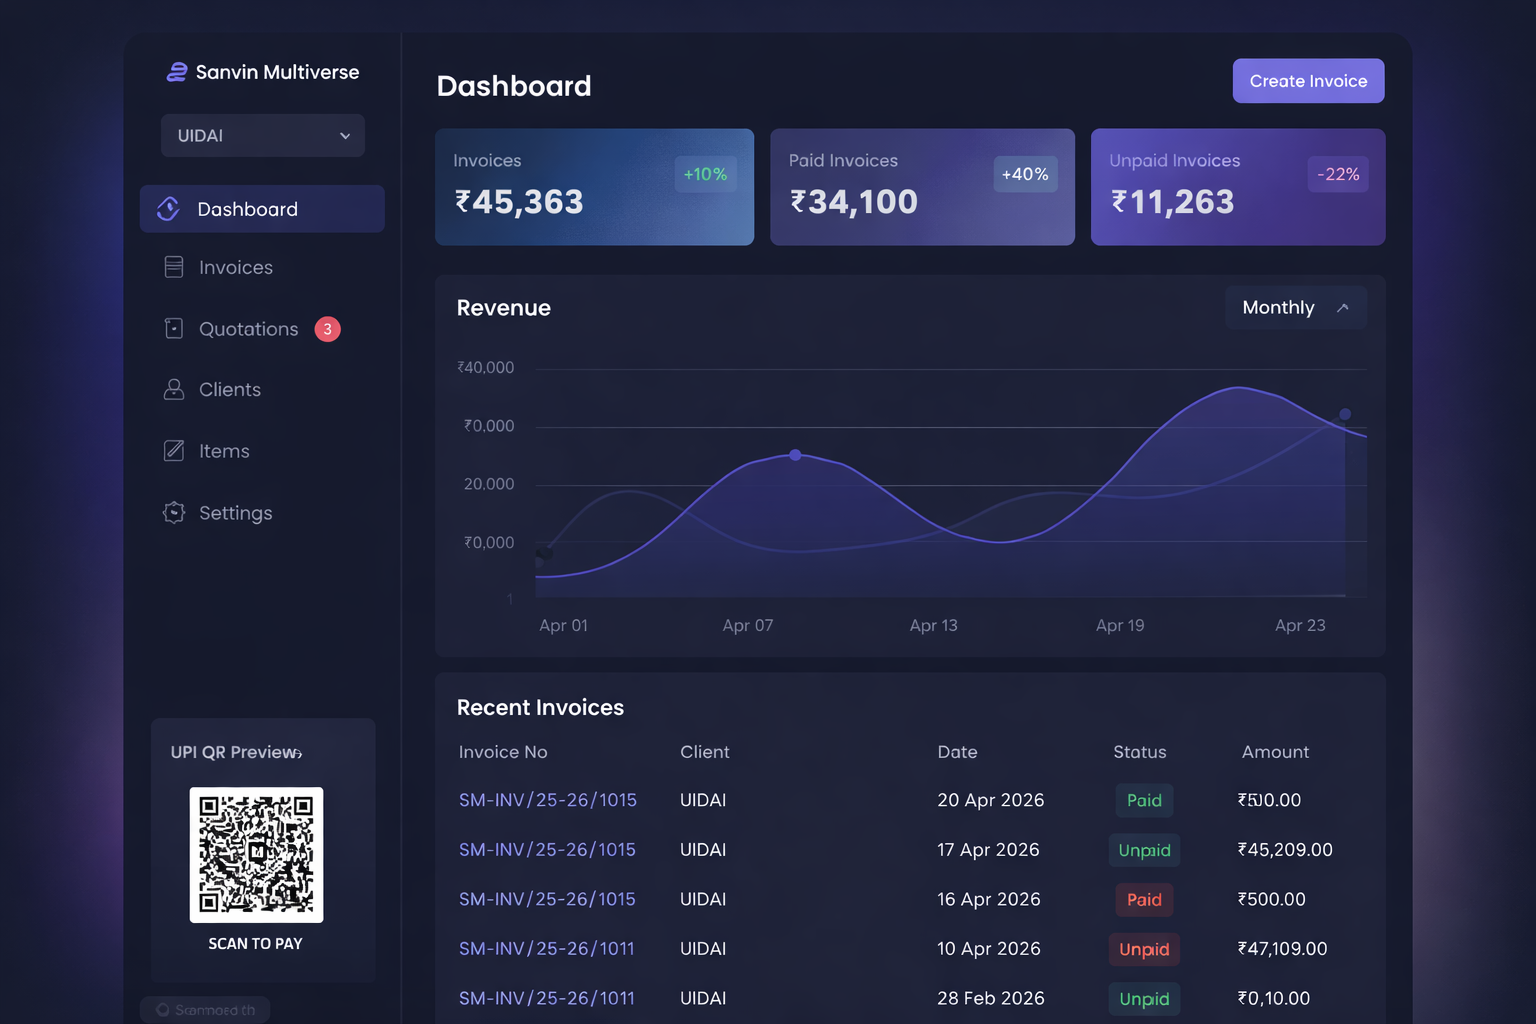This screenshot has height=1024, width=1536.
Task: Click the refresh icon beside UPI QR Preview
Action: pos(299,751)
